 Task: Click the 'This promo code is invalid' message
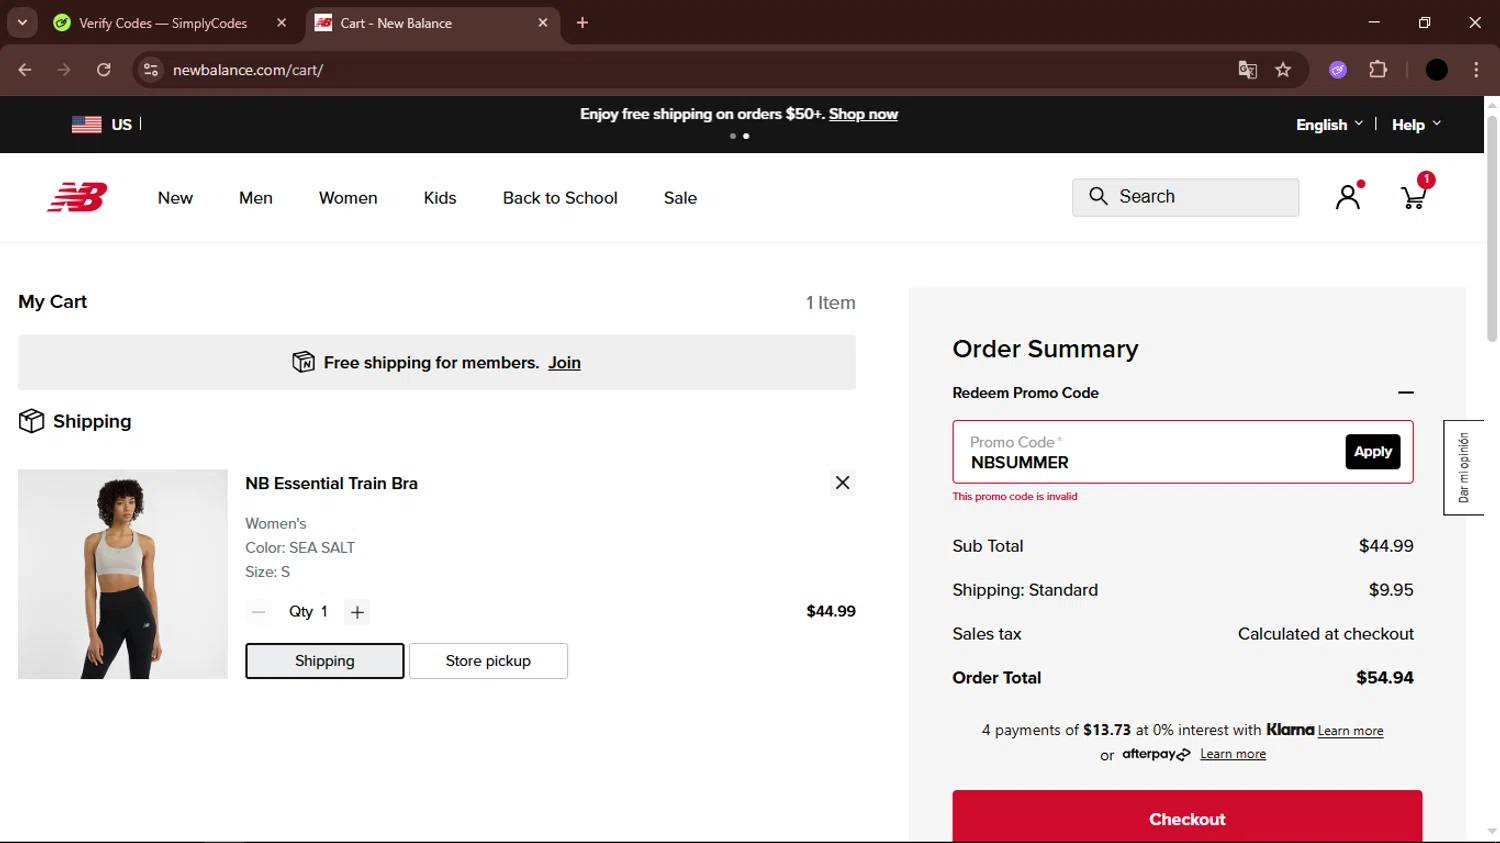1015,496
